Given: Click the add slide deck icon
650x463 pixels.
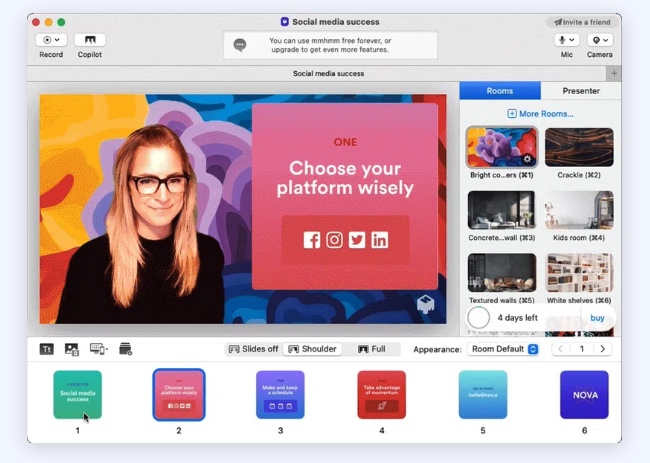Looking at the screenshot, I should (x=125, y=349).
